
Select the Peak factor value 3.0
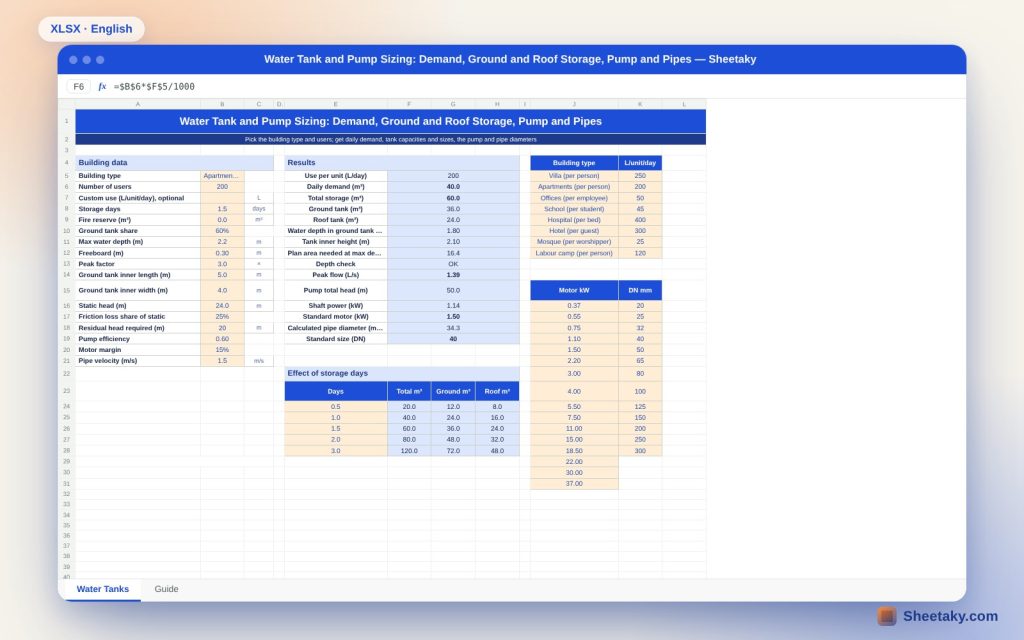[222, 264]
